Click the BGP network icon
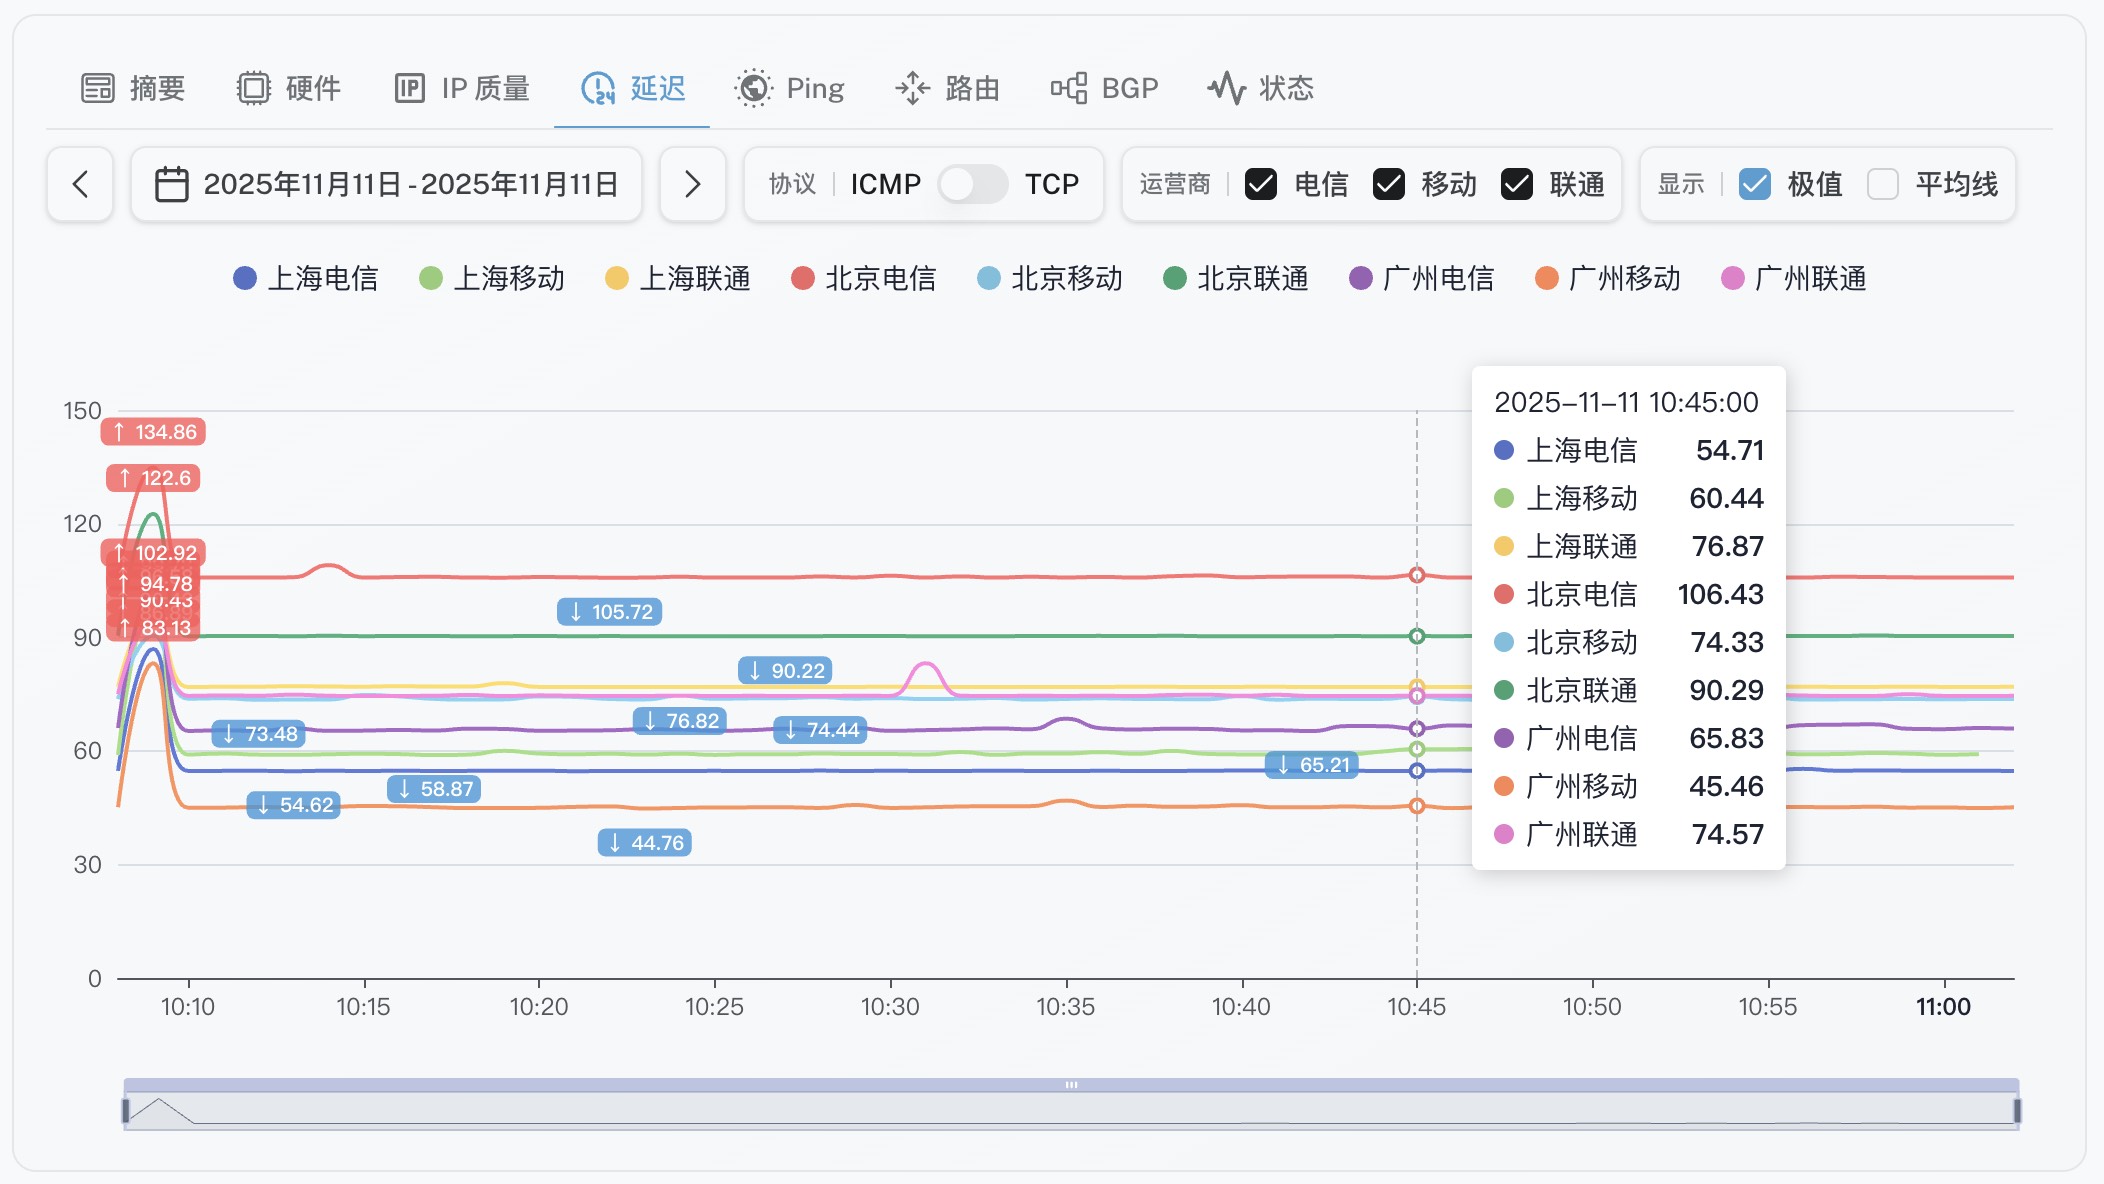Image resolution: width=2104 pixels, height=1184 pixels. (1069, 88)
